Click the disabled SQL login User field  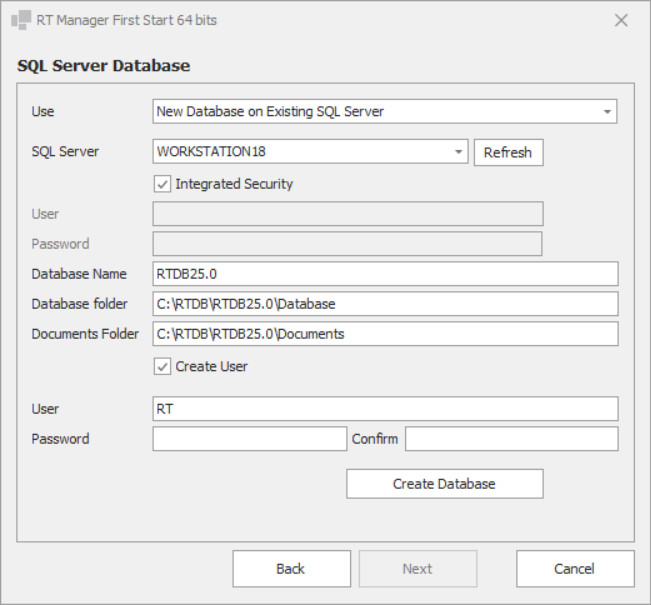click(x=347, y=214)
